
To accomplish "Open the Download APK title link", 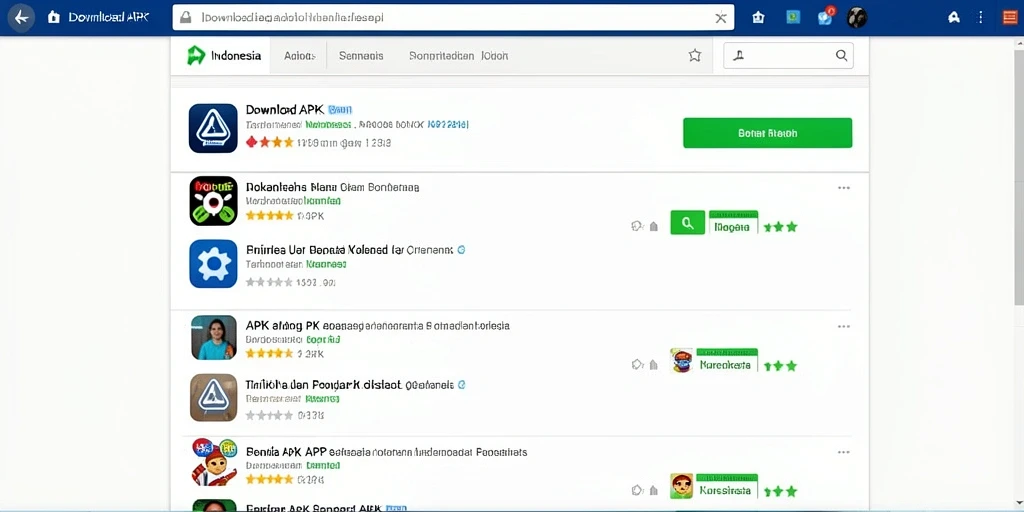I will [x=285, y=110].
